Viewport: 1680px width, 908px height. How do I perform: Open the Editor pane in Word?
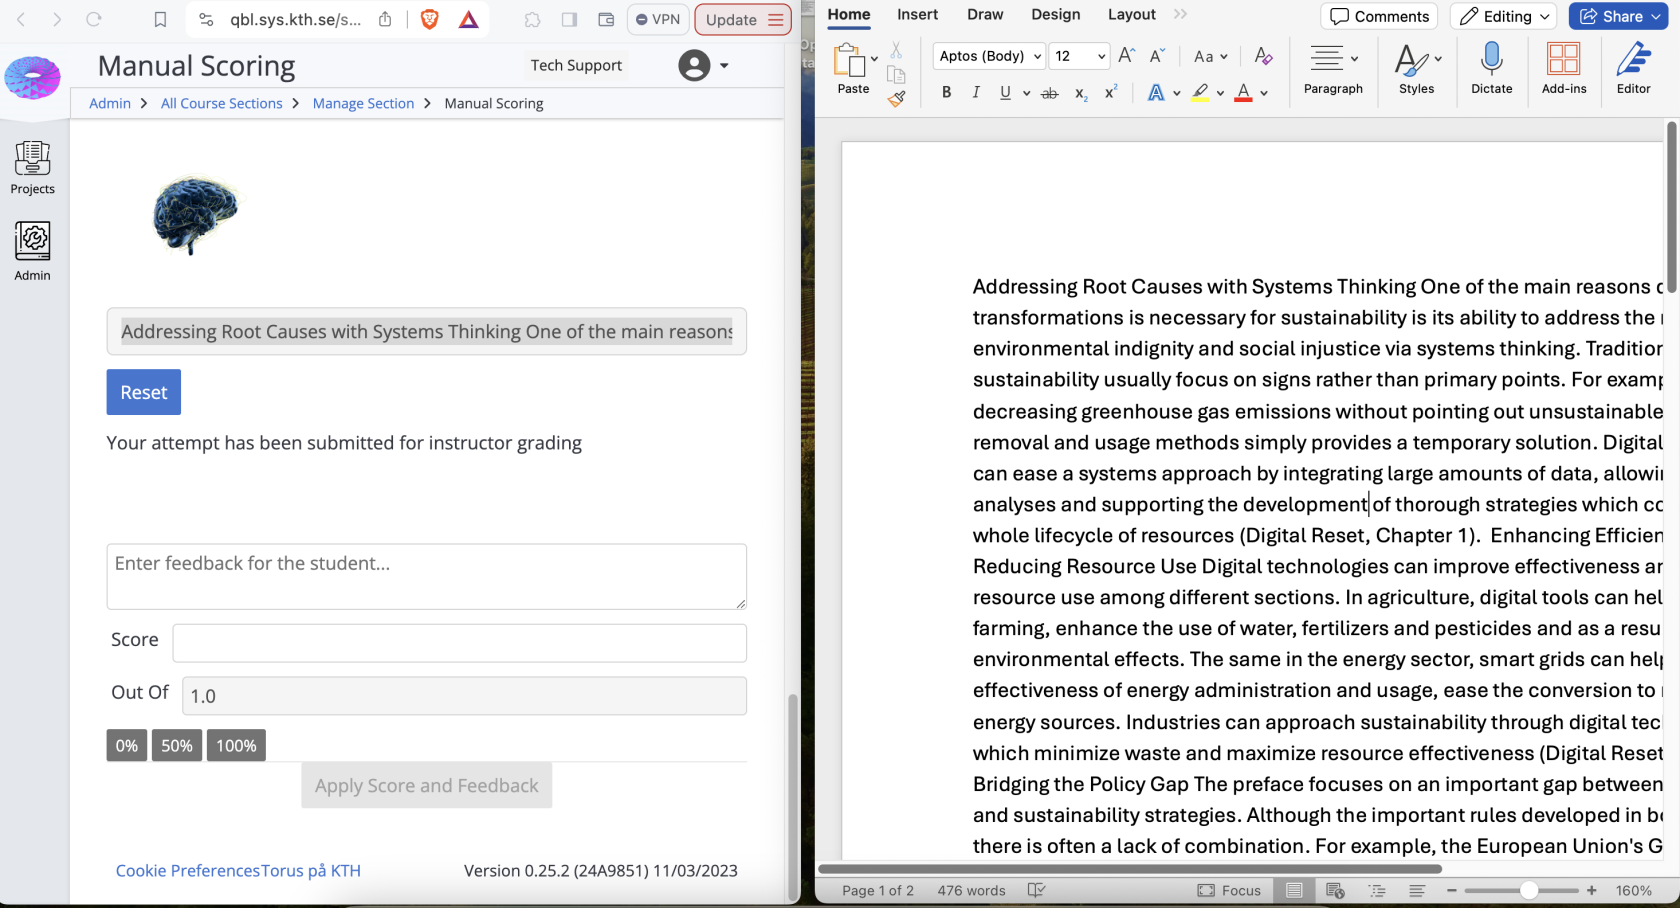pos(1633,68)
